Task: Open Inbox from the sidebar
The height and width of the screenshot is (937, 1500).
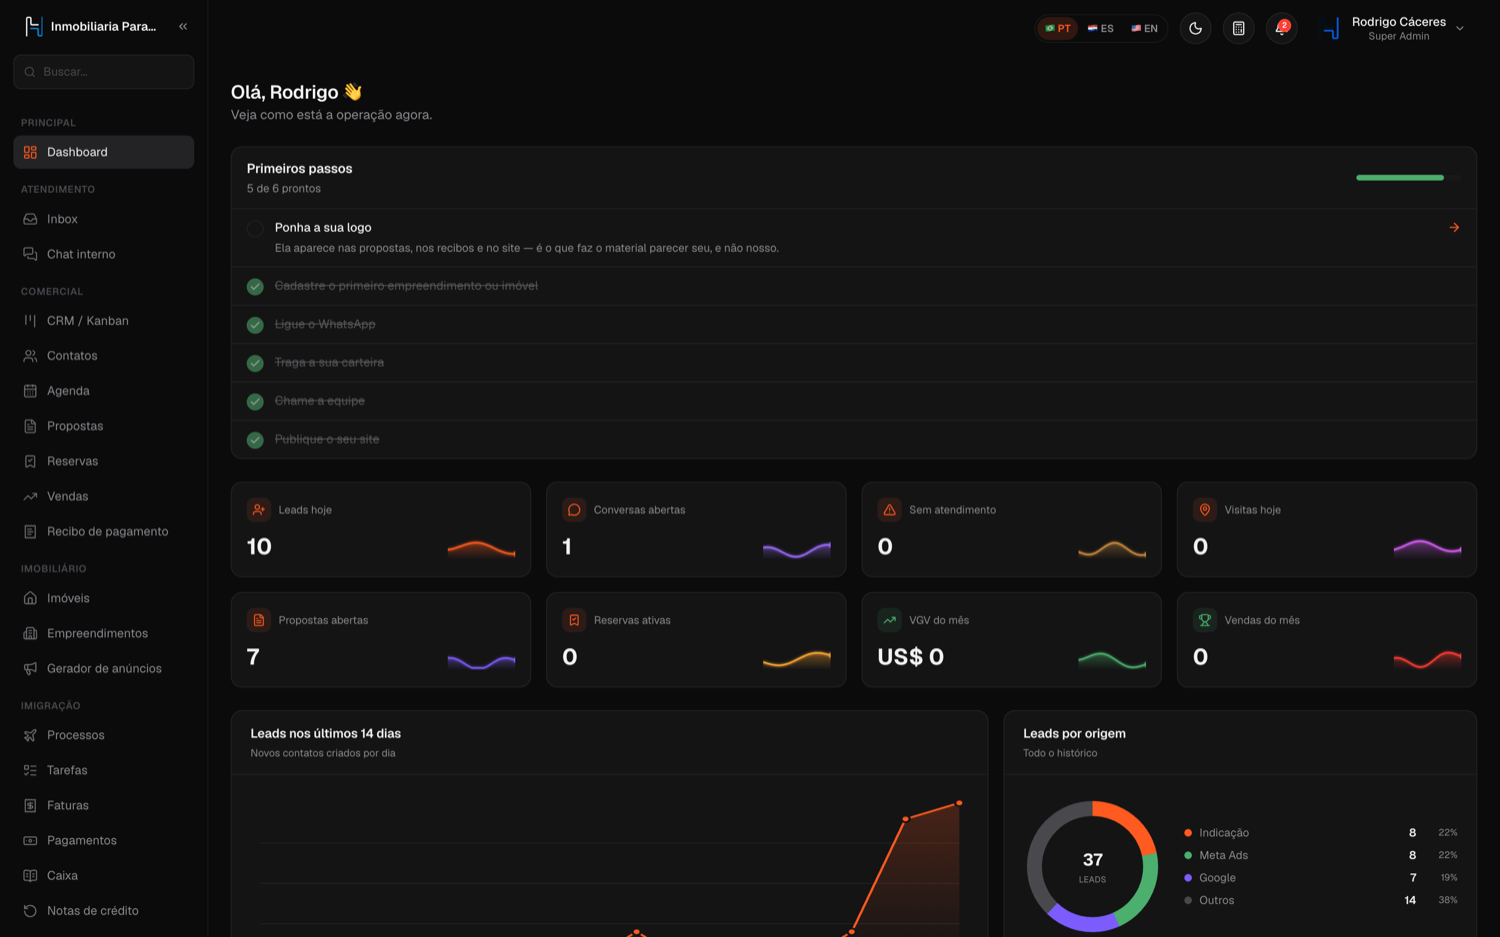Action: (x=104, y=219)
